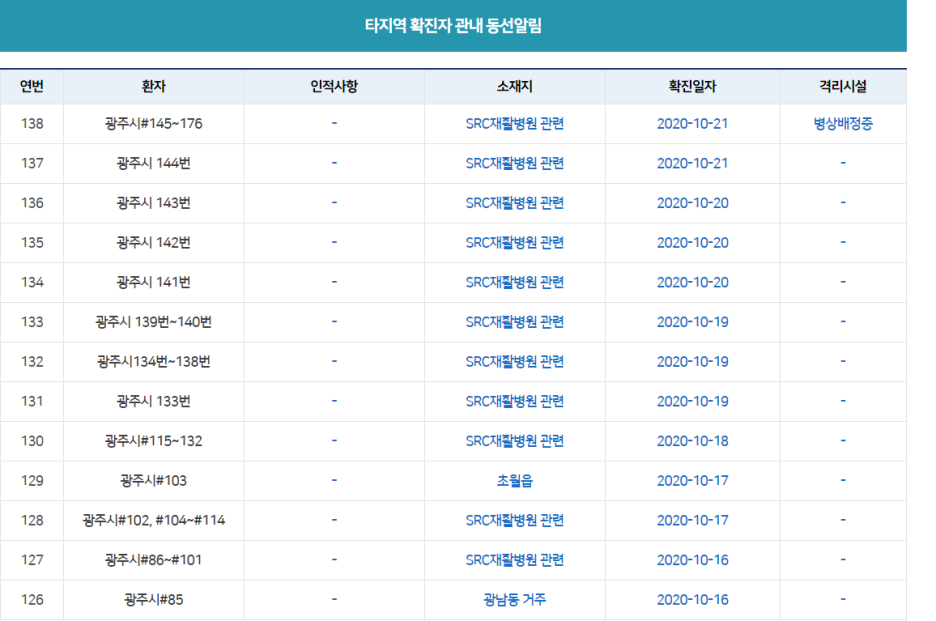Viewport: 936px width, 621px height.
Task: Select patient cell 광주시#103
Action: [x=153, y=481]
